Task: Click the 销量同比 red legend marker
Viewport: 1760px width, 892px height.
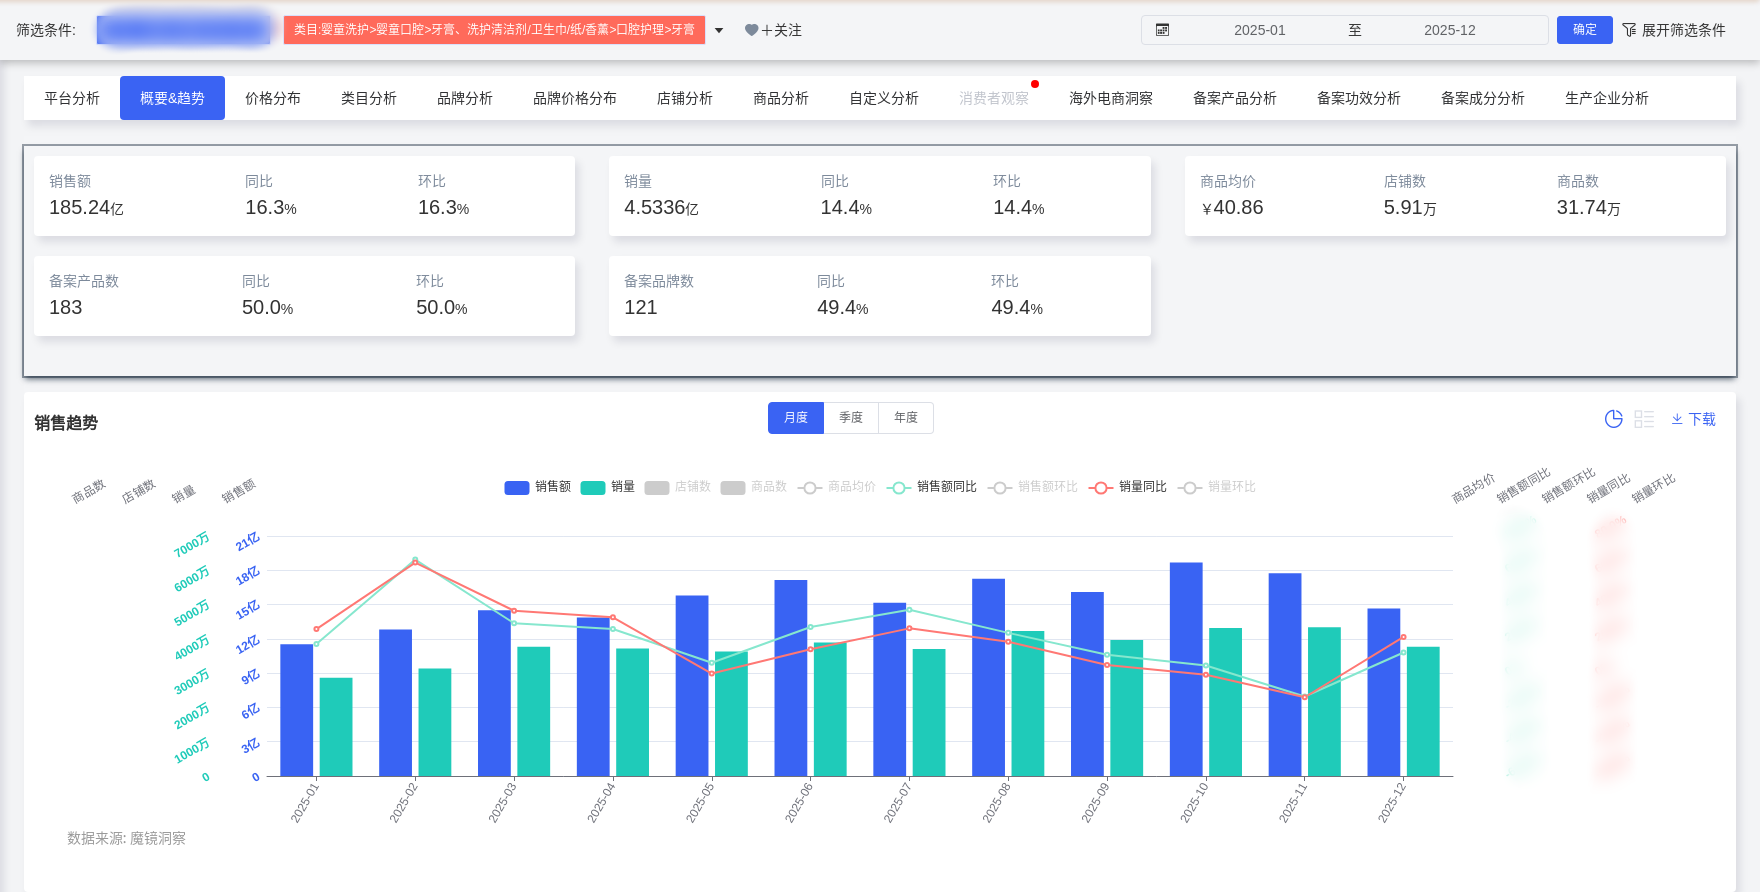Action: [x=1101, y=487]
